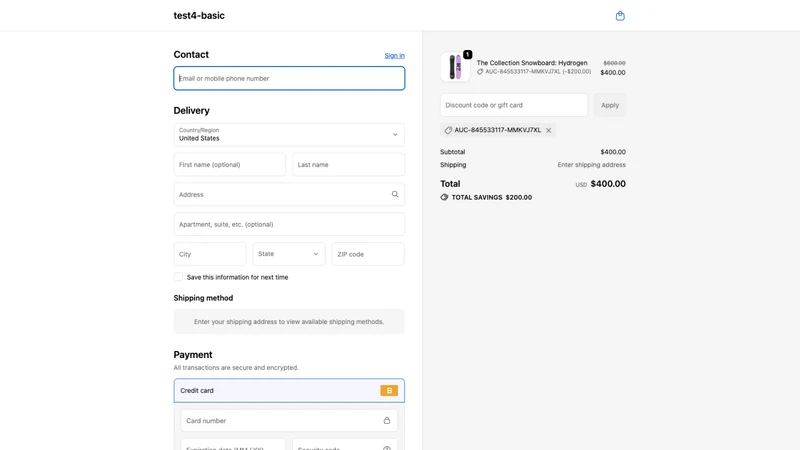Select the Credit card payment option
Screen dimensions: 800x450
coord(289,390)
